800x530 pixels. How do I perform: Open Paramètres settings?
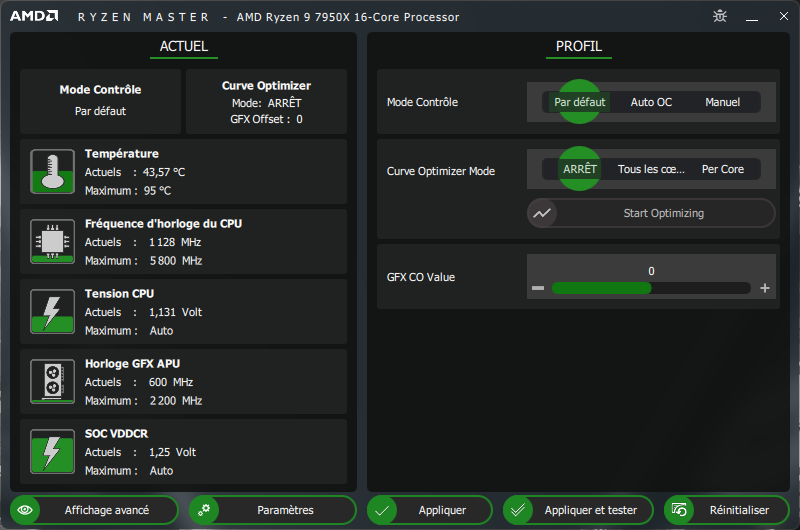coord(273,510)
